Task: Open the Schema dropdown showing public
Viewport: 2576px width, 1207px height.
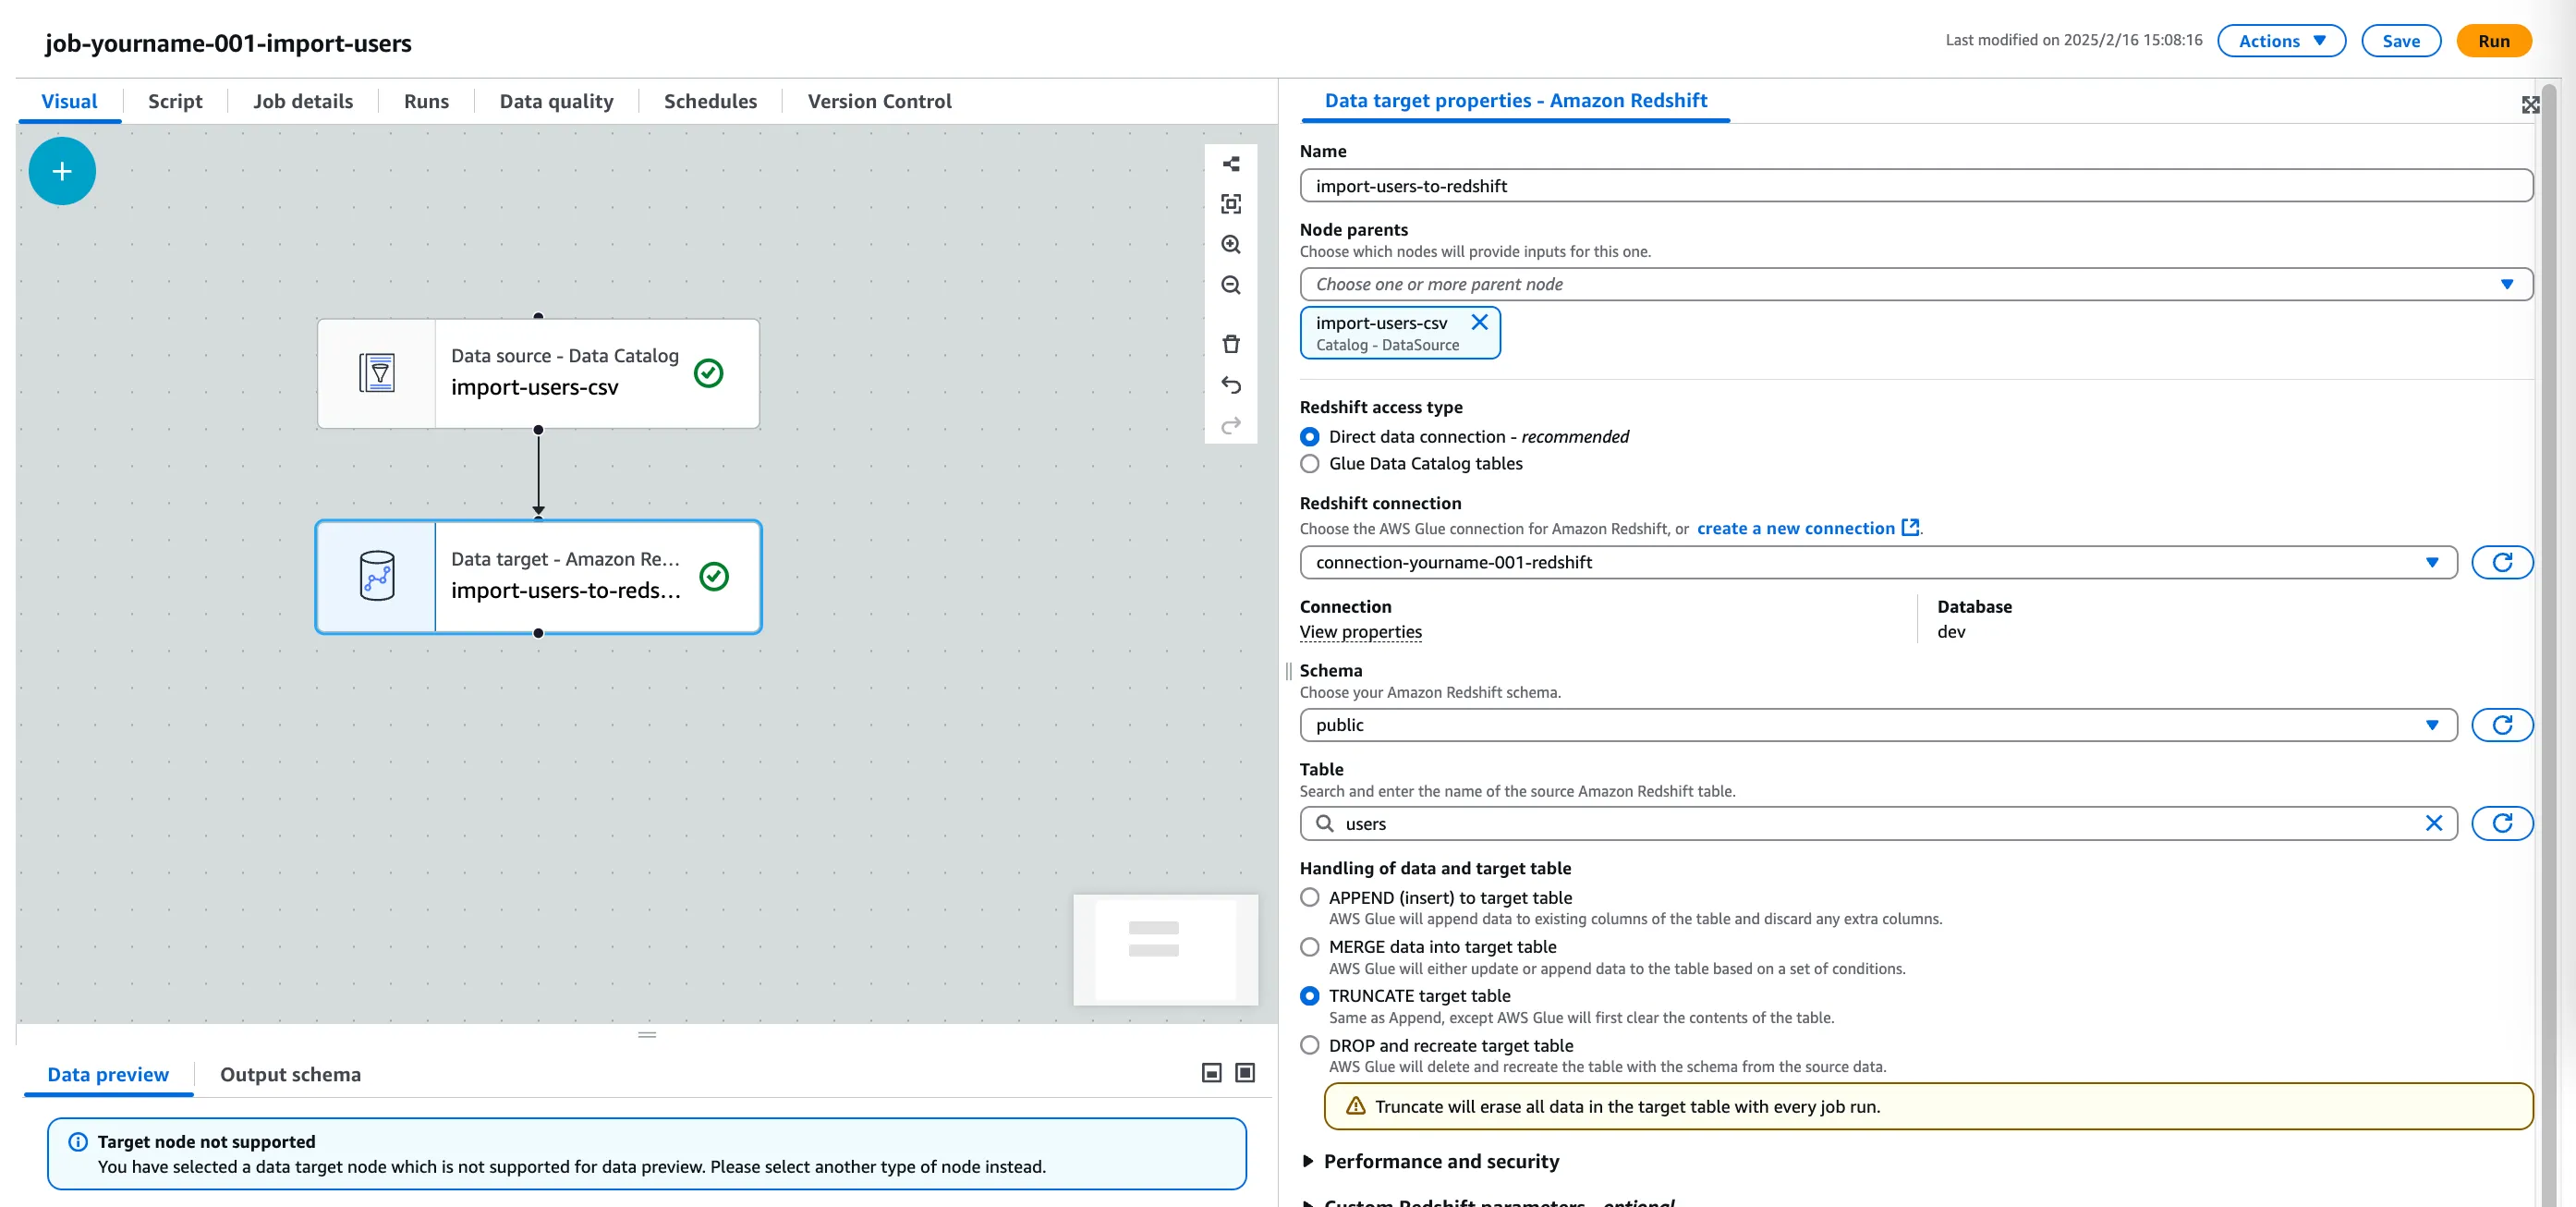Action: click(1877, 725)
